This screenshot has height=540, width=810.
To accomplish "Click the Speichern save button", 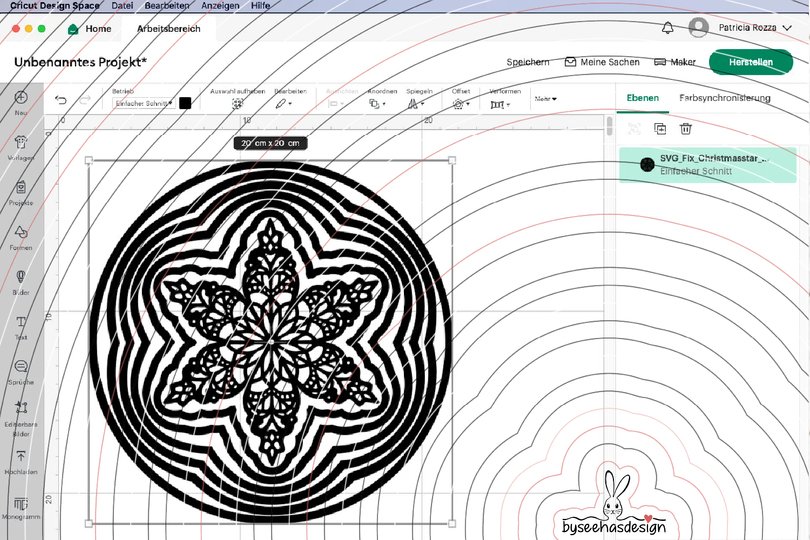I will click(x=527, y=62).
